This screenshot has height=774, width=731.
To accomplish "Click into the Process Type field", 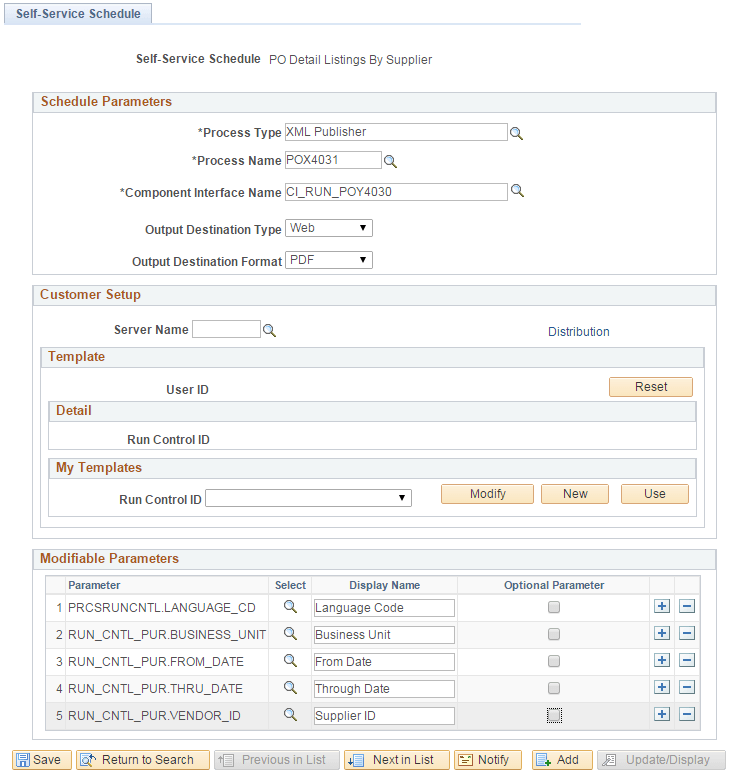I will (396, 132).
